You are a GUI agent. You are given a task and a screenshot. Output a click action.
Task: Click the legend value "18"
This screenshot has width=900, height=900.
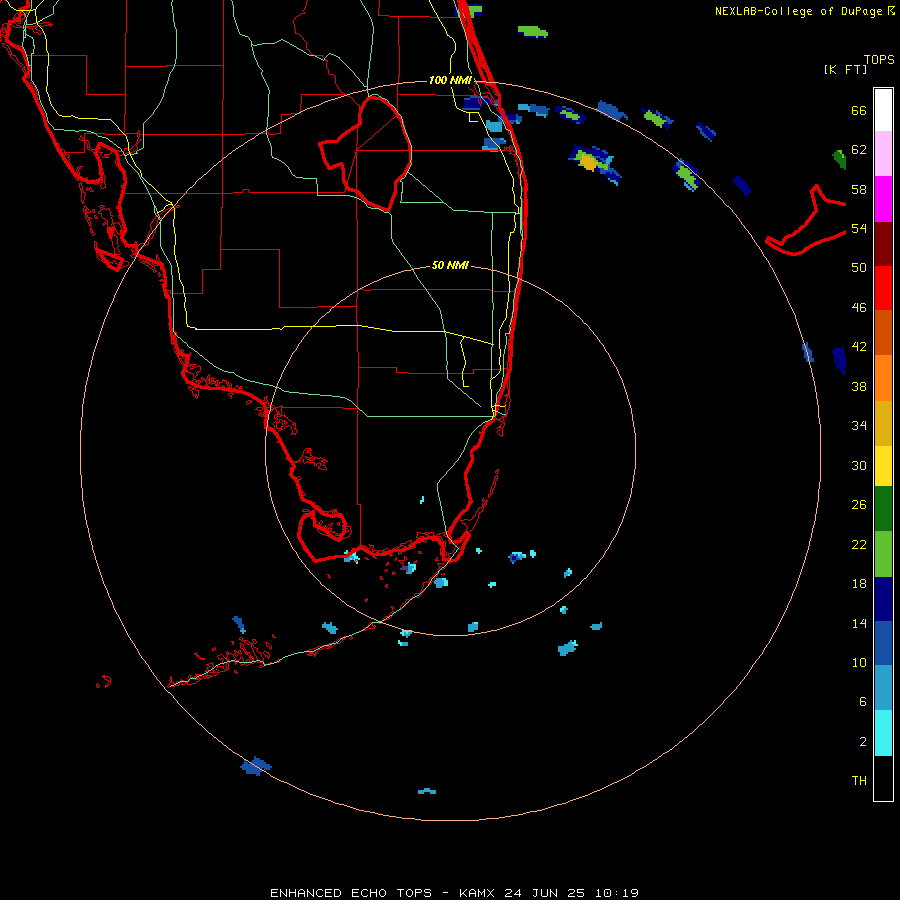tap(859, 584)
